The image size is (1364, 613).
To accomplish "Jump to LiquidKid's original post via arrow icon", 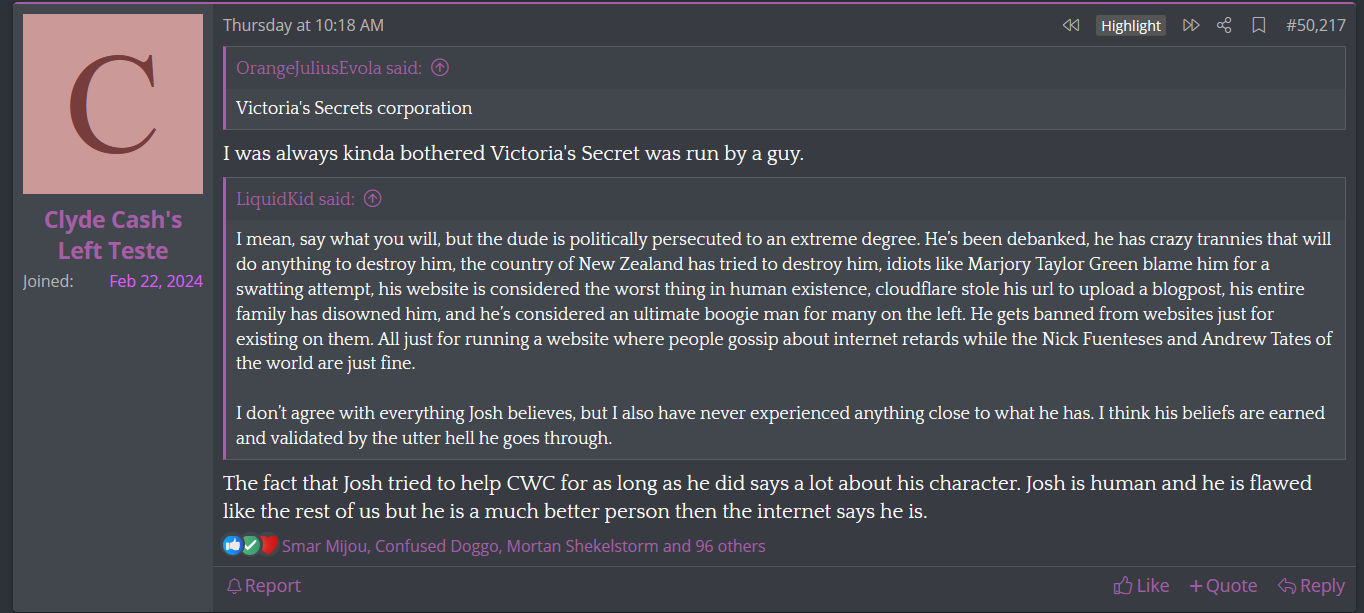I will point(373,199).
